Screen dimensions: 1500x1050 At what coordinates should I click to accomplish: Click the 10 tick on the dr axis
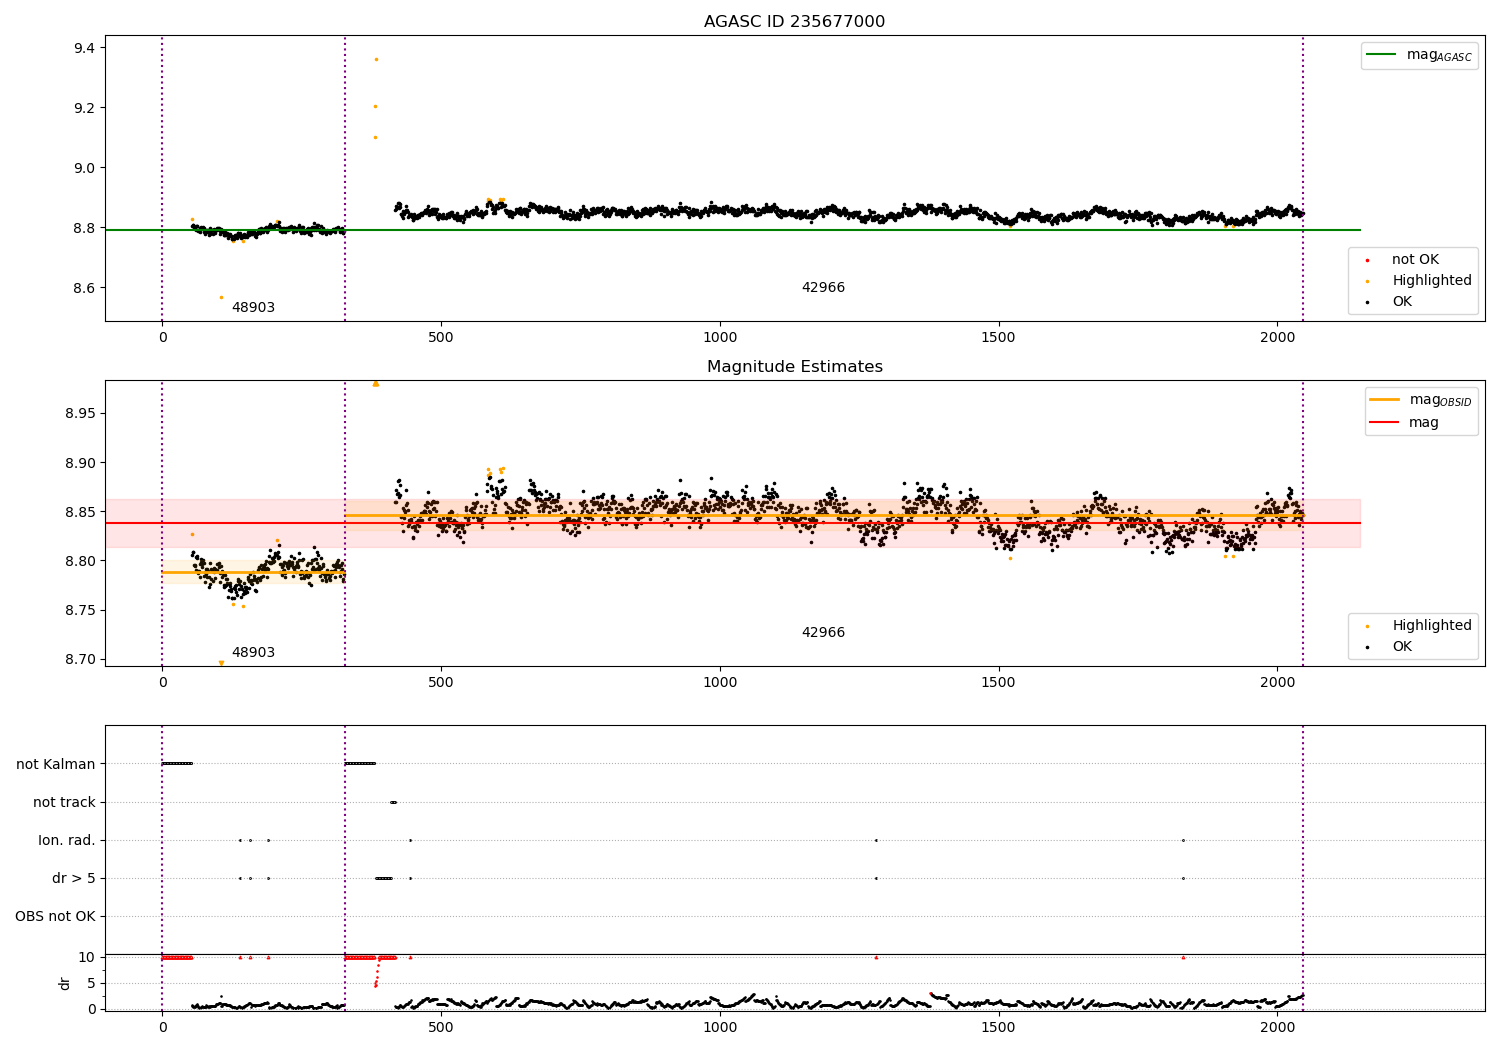click(x=87, y=957)
